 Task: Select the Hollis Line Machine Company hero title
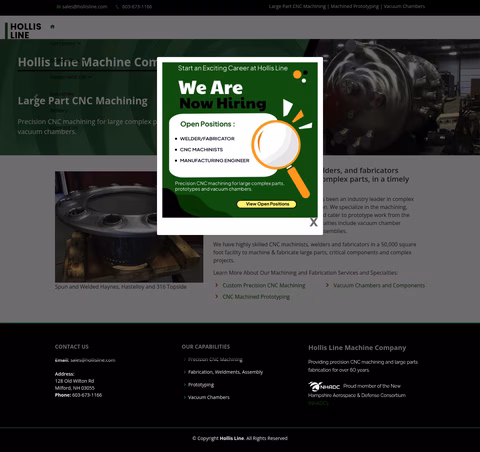click(x=87, y=62)
